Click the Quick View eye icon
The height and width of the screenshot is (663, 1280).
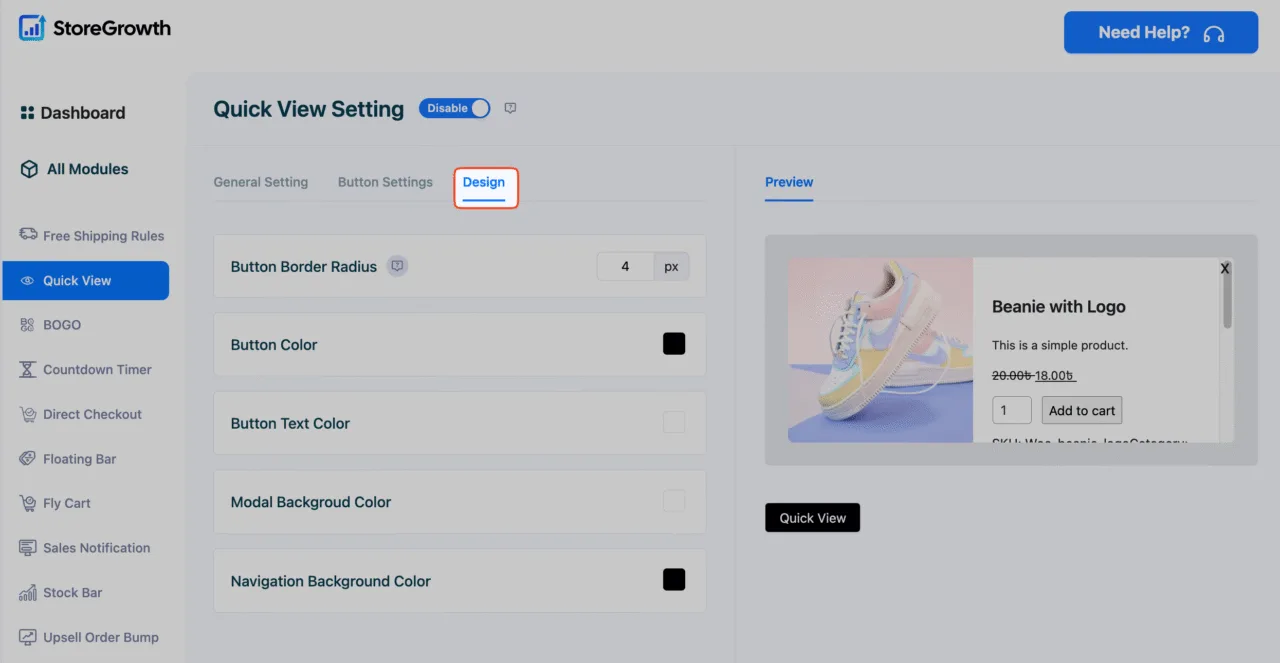[28, 281]
